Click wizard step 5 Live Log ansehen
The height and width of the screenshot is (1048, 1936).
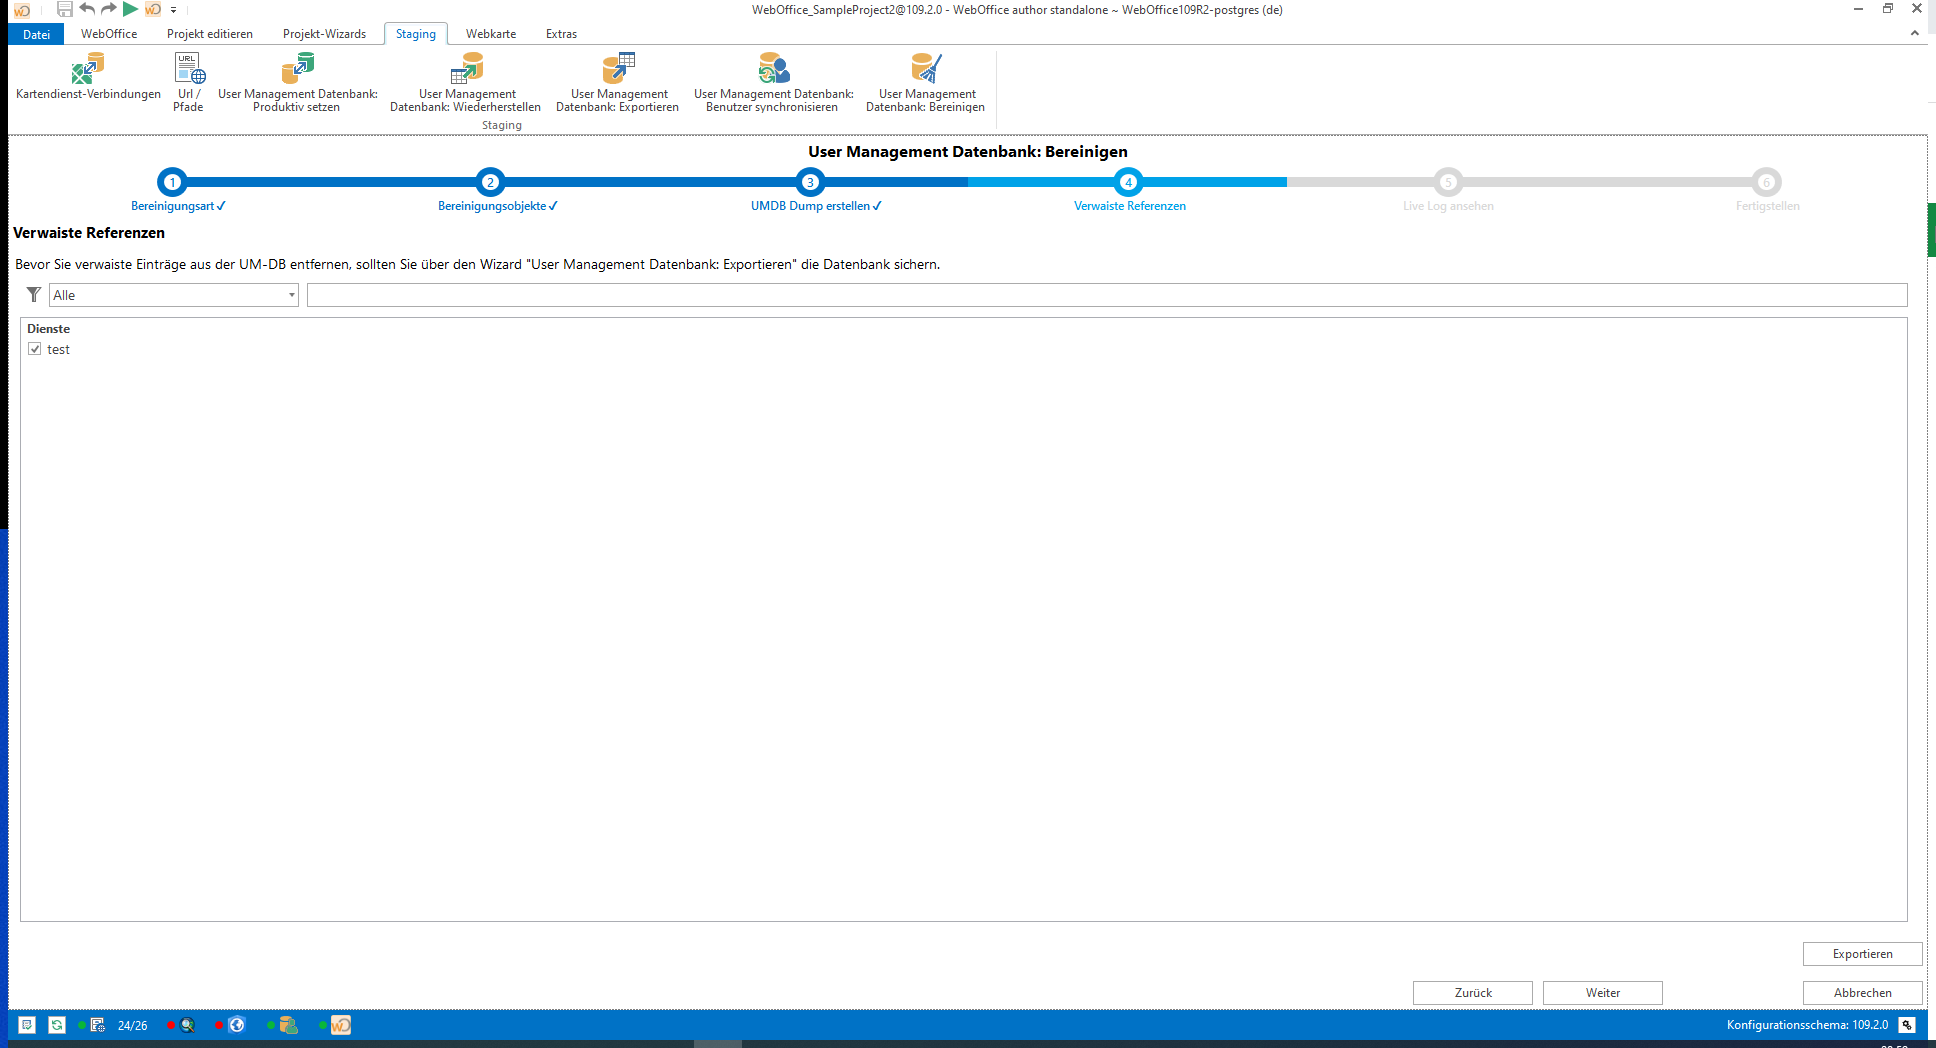[x=1447, y=182]
